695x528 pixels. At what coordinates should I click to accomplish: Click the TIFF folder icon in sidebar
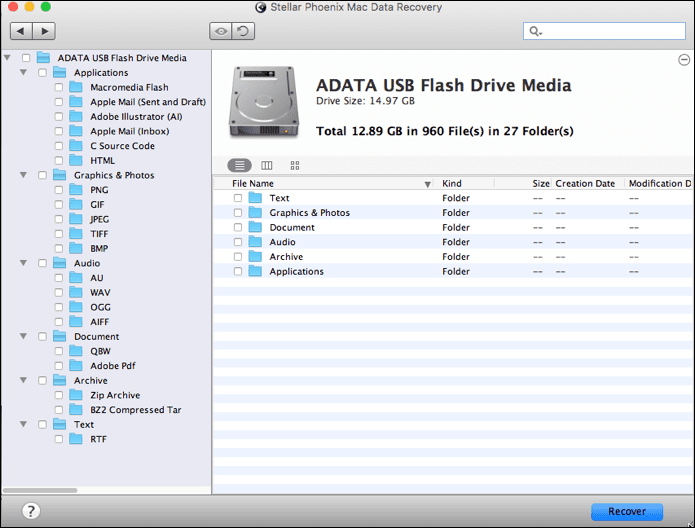(x=76, y=233)
